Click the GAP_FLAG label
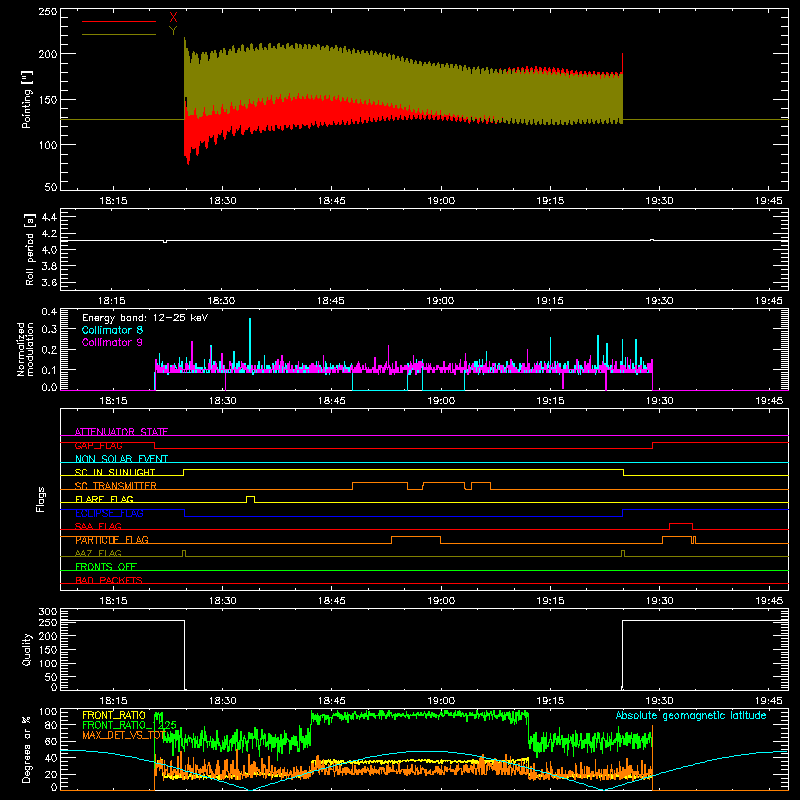Screen dimensions: 800x800 (x=98, y=445)
